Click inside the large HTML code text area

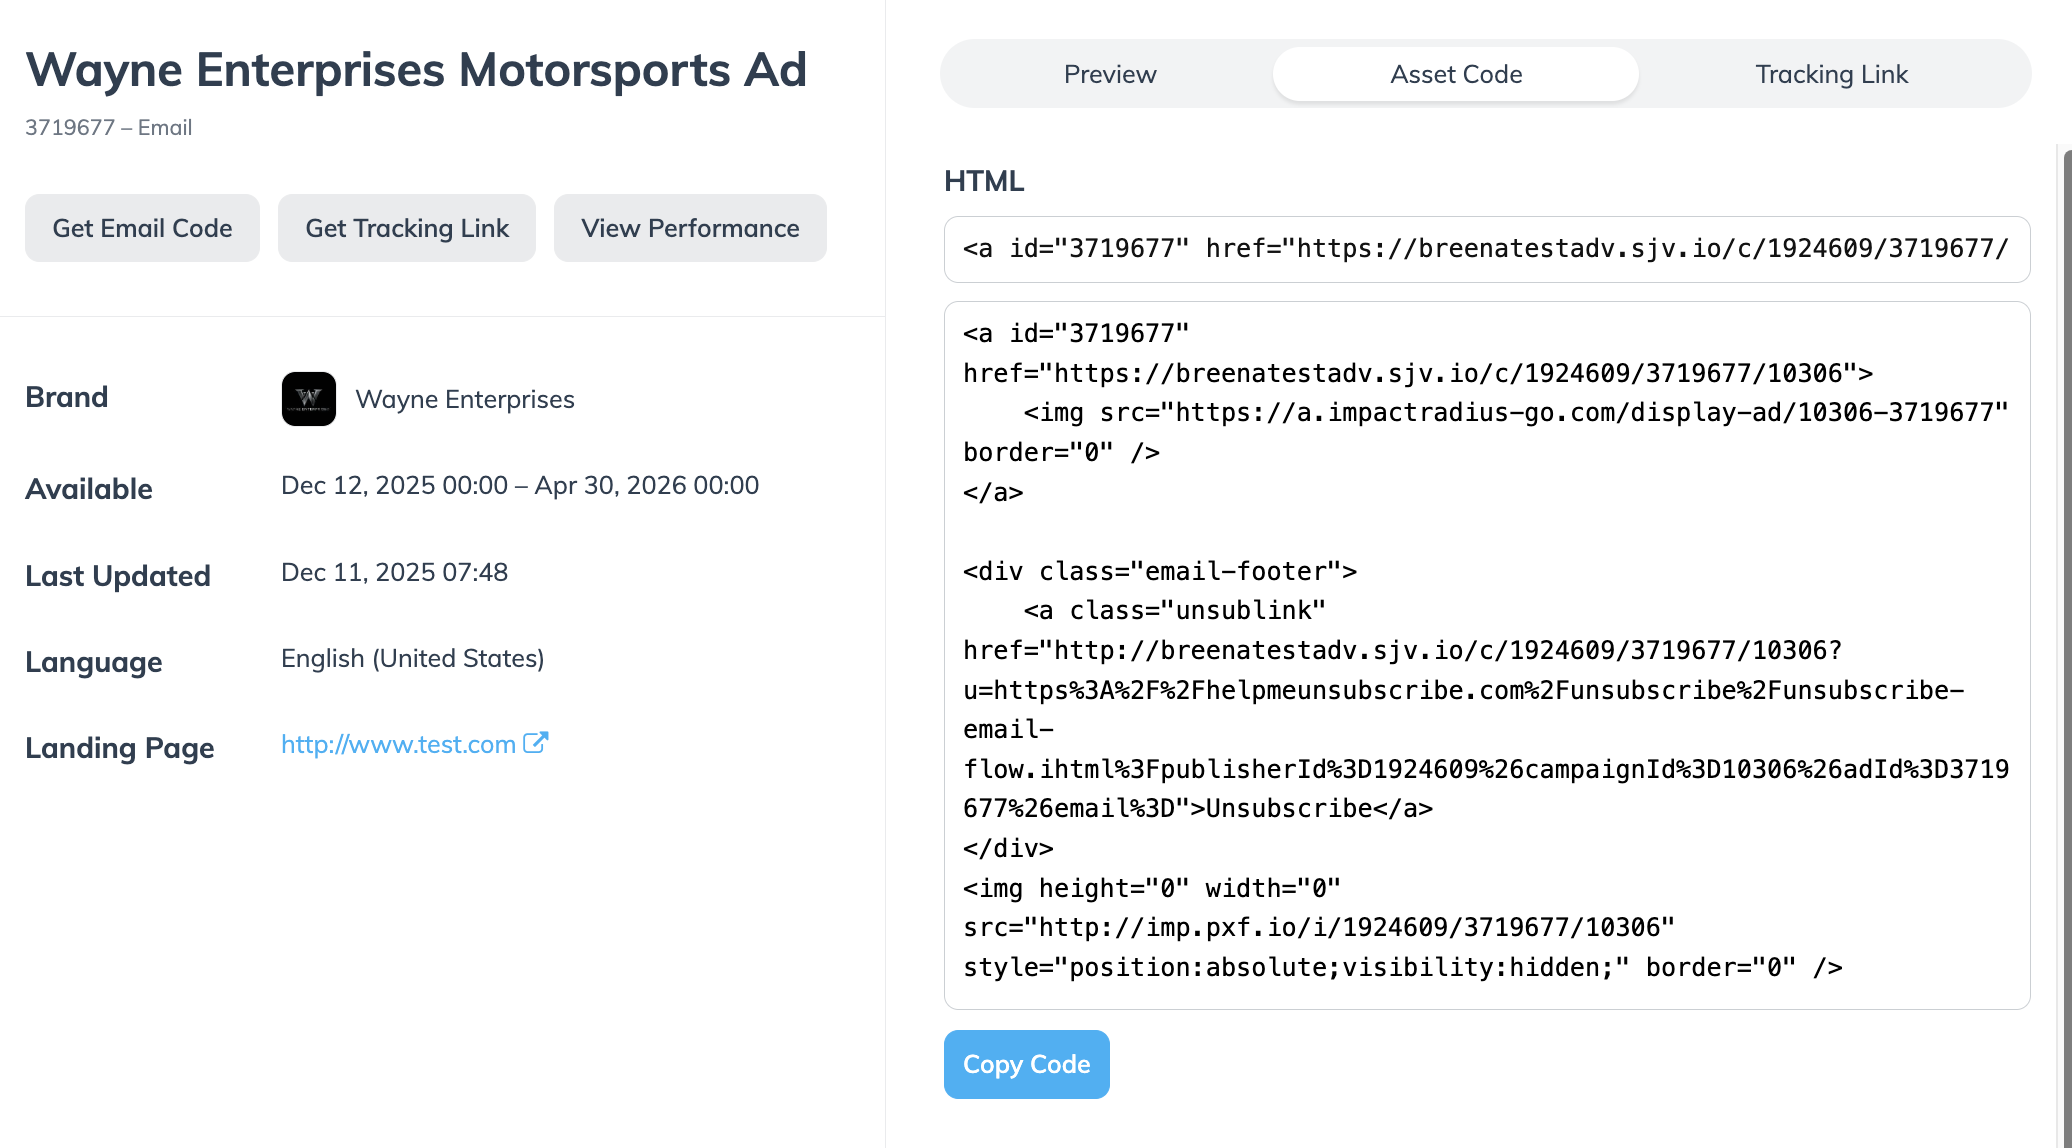[1486, 655]
